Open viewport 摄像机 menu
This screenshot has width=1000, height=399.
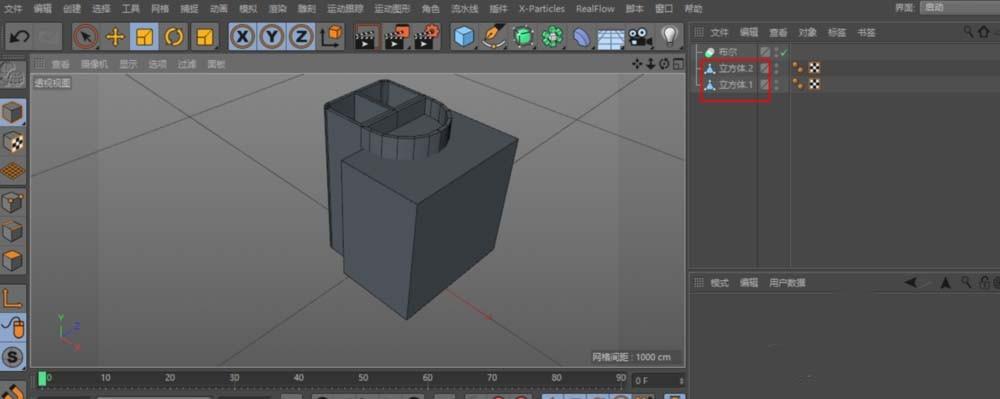94,64
